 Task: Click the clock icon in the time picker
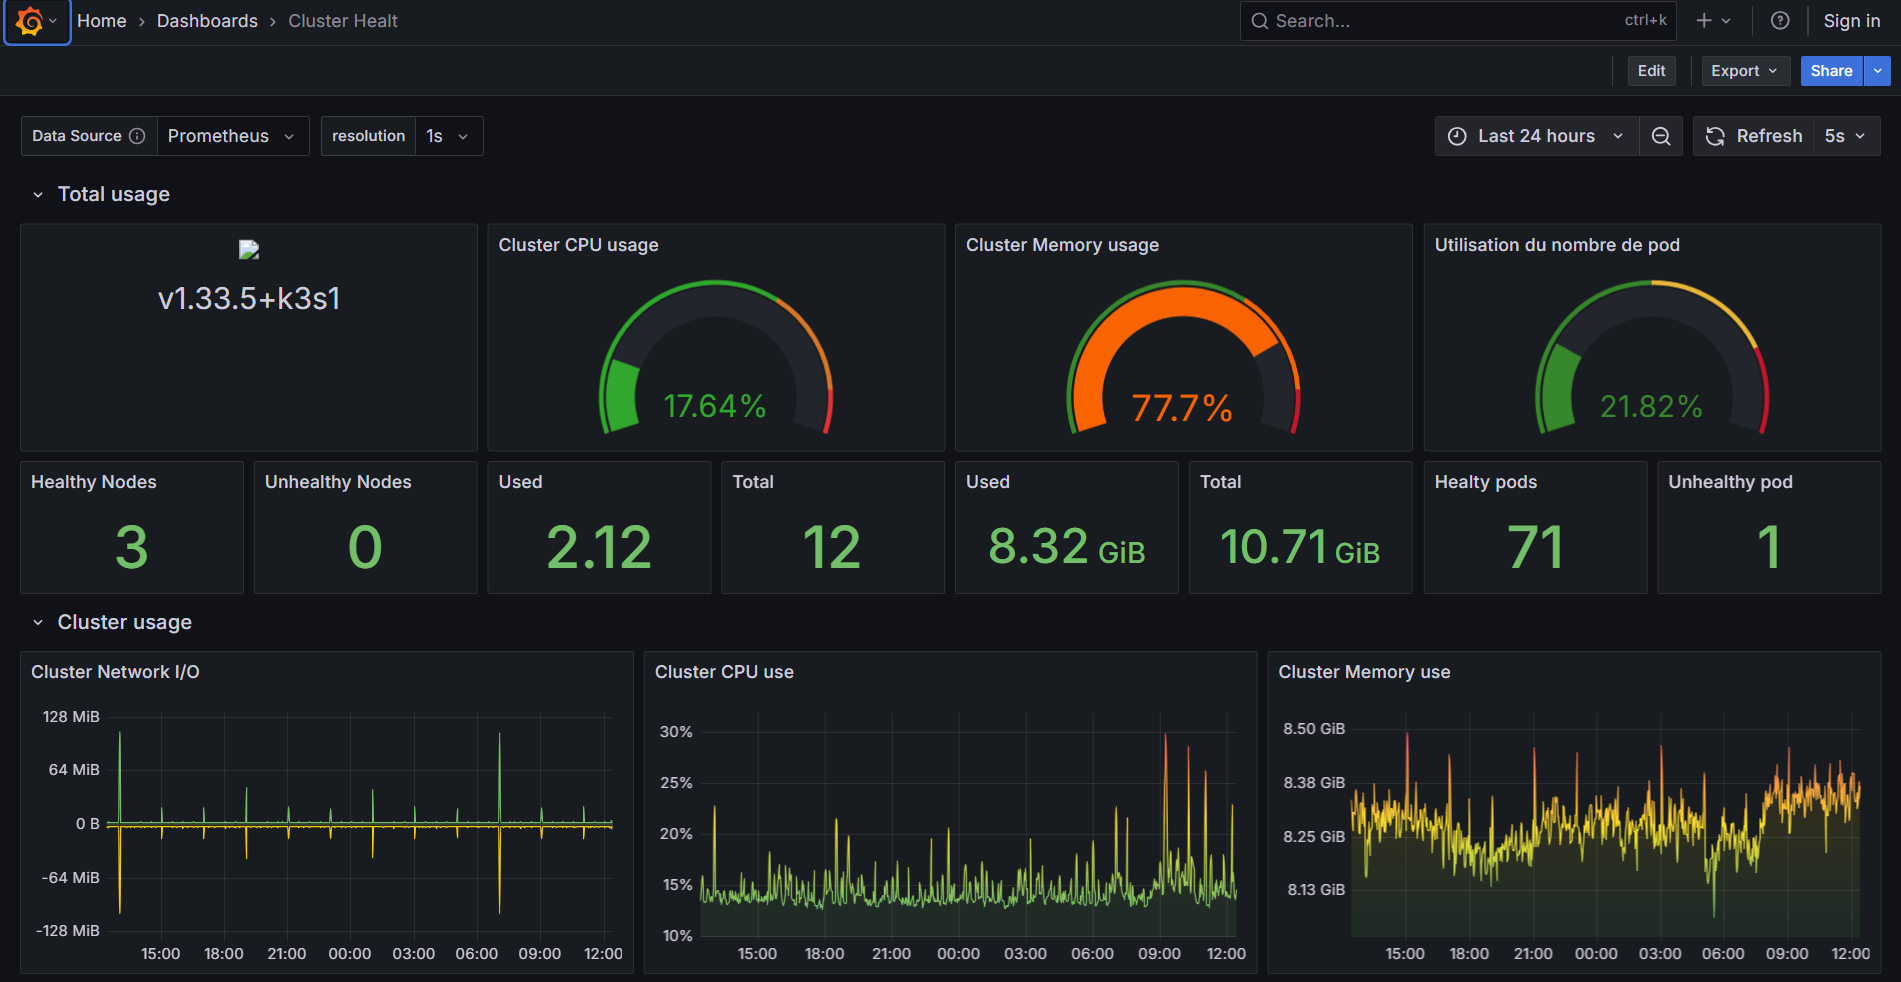[x=1458, y=136]
